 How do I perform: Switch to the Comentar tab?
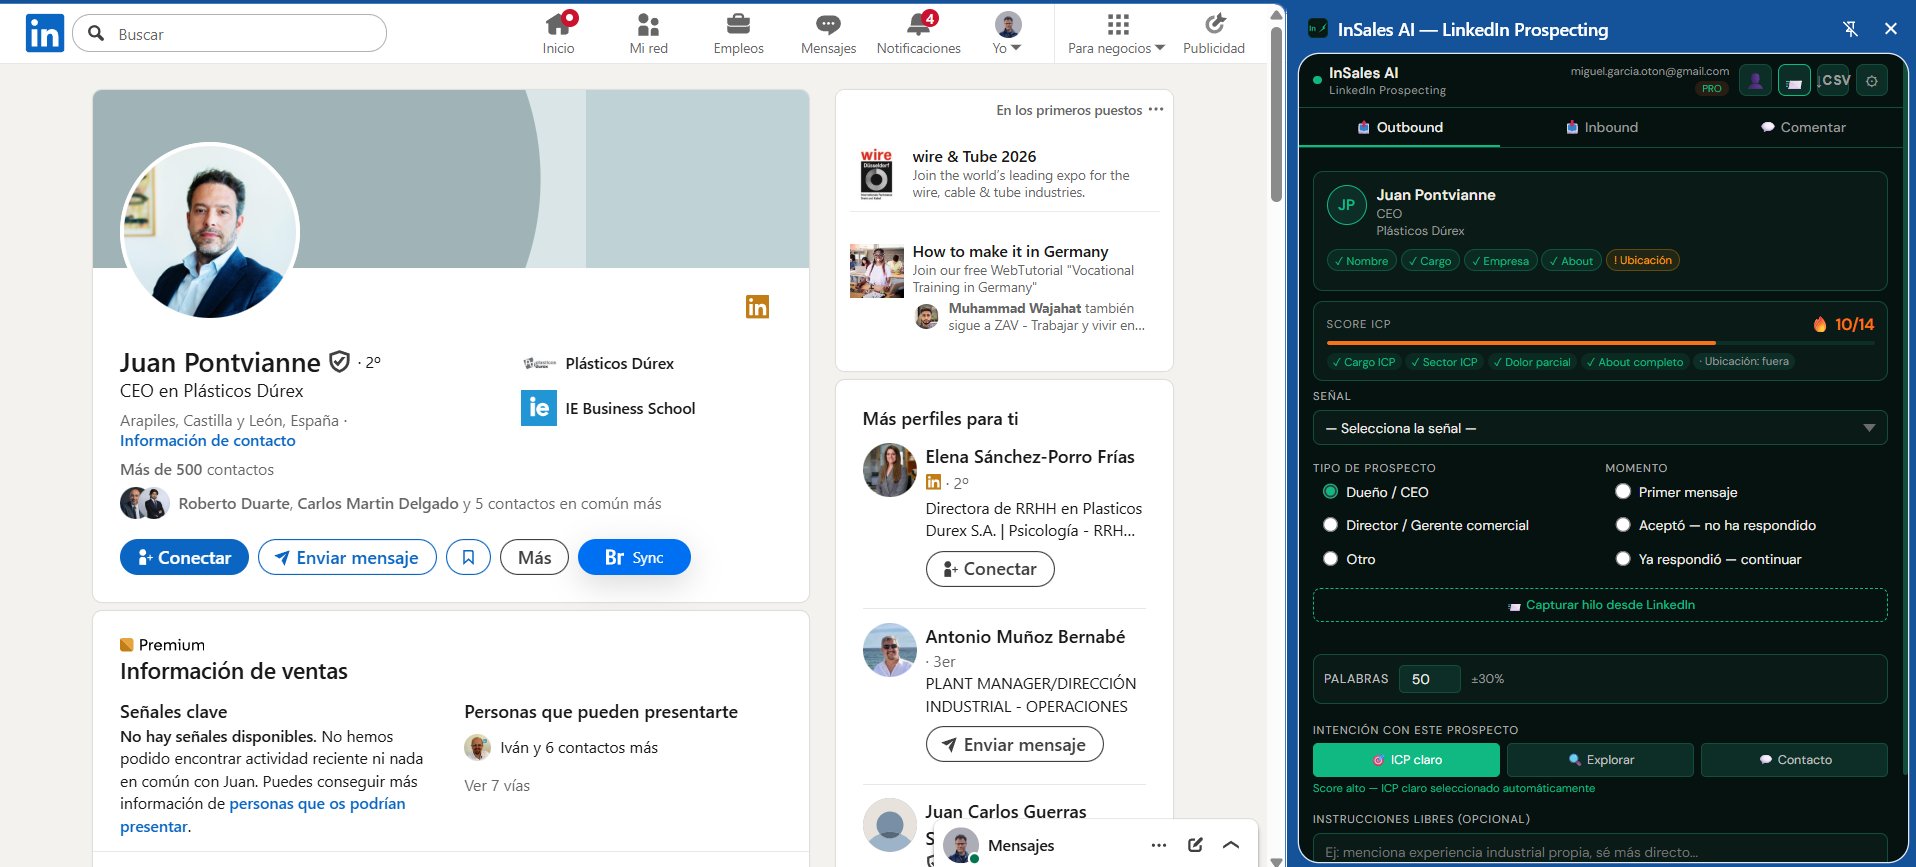(1803, 127)
